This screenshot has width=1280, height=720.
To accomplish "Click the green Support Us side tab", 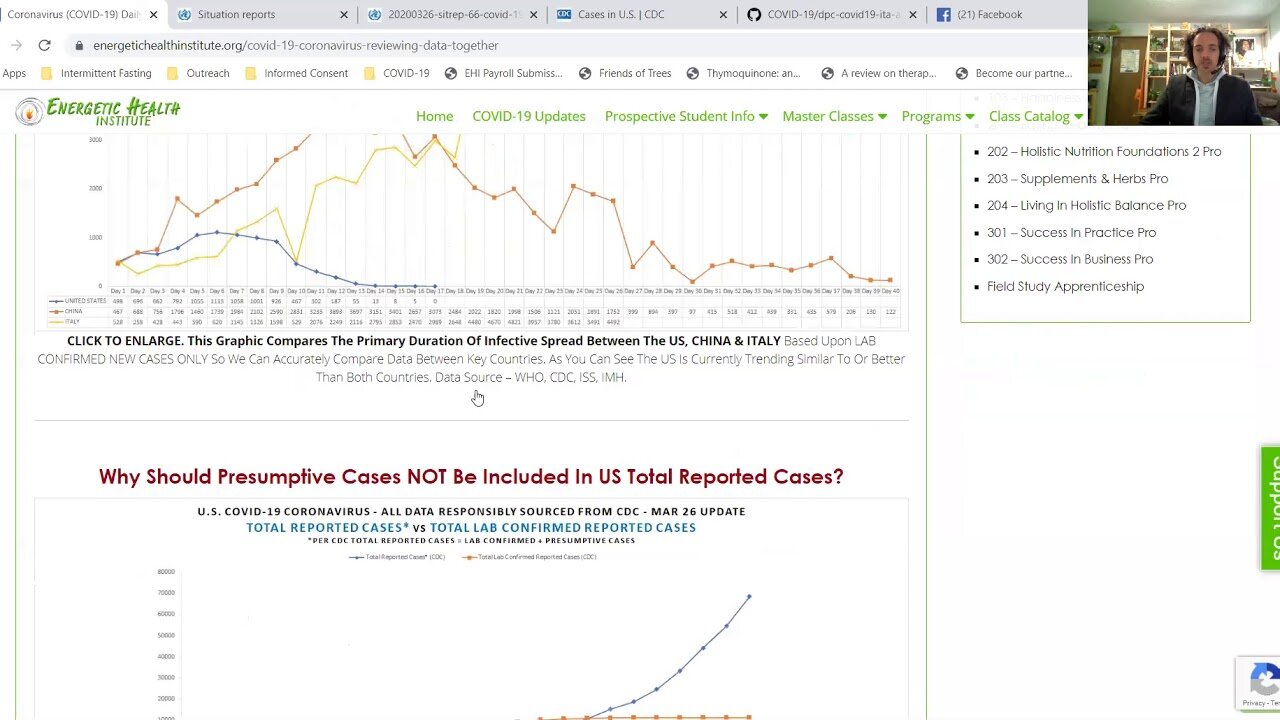I will coord(1271,508).
